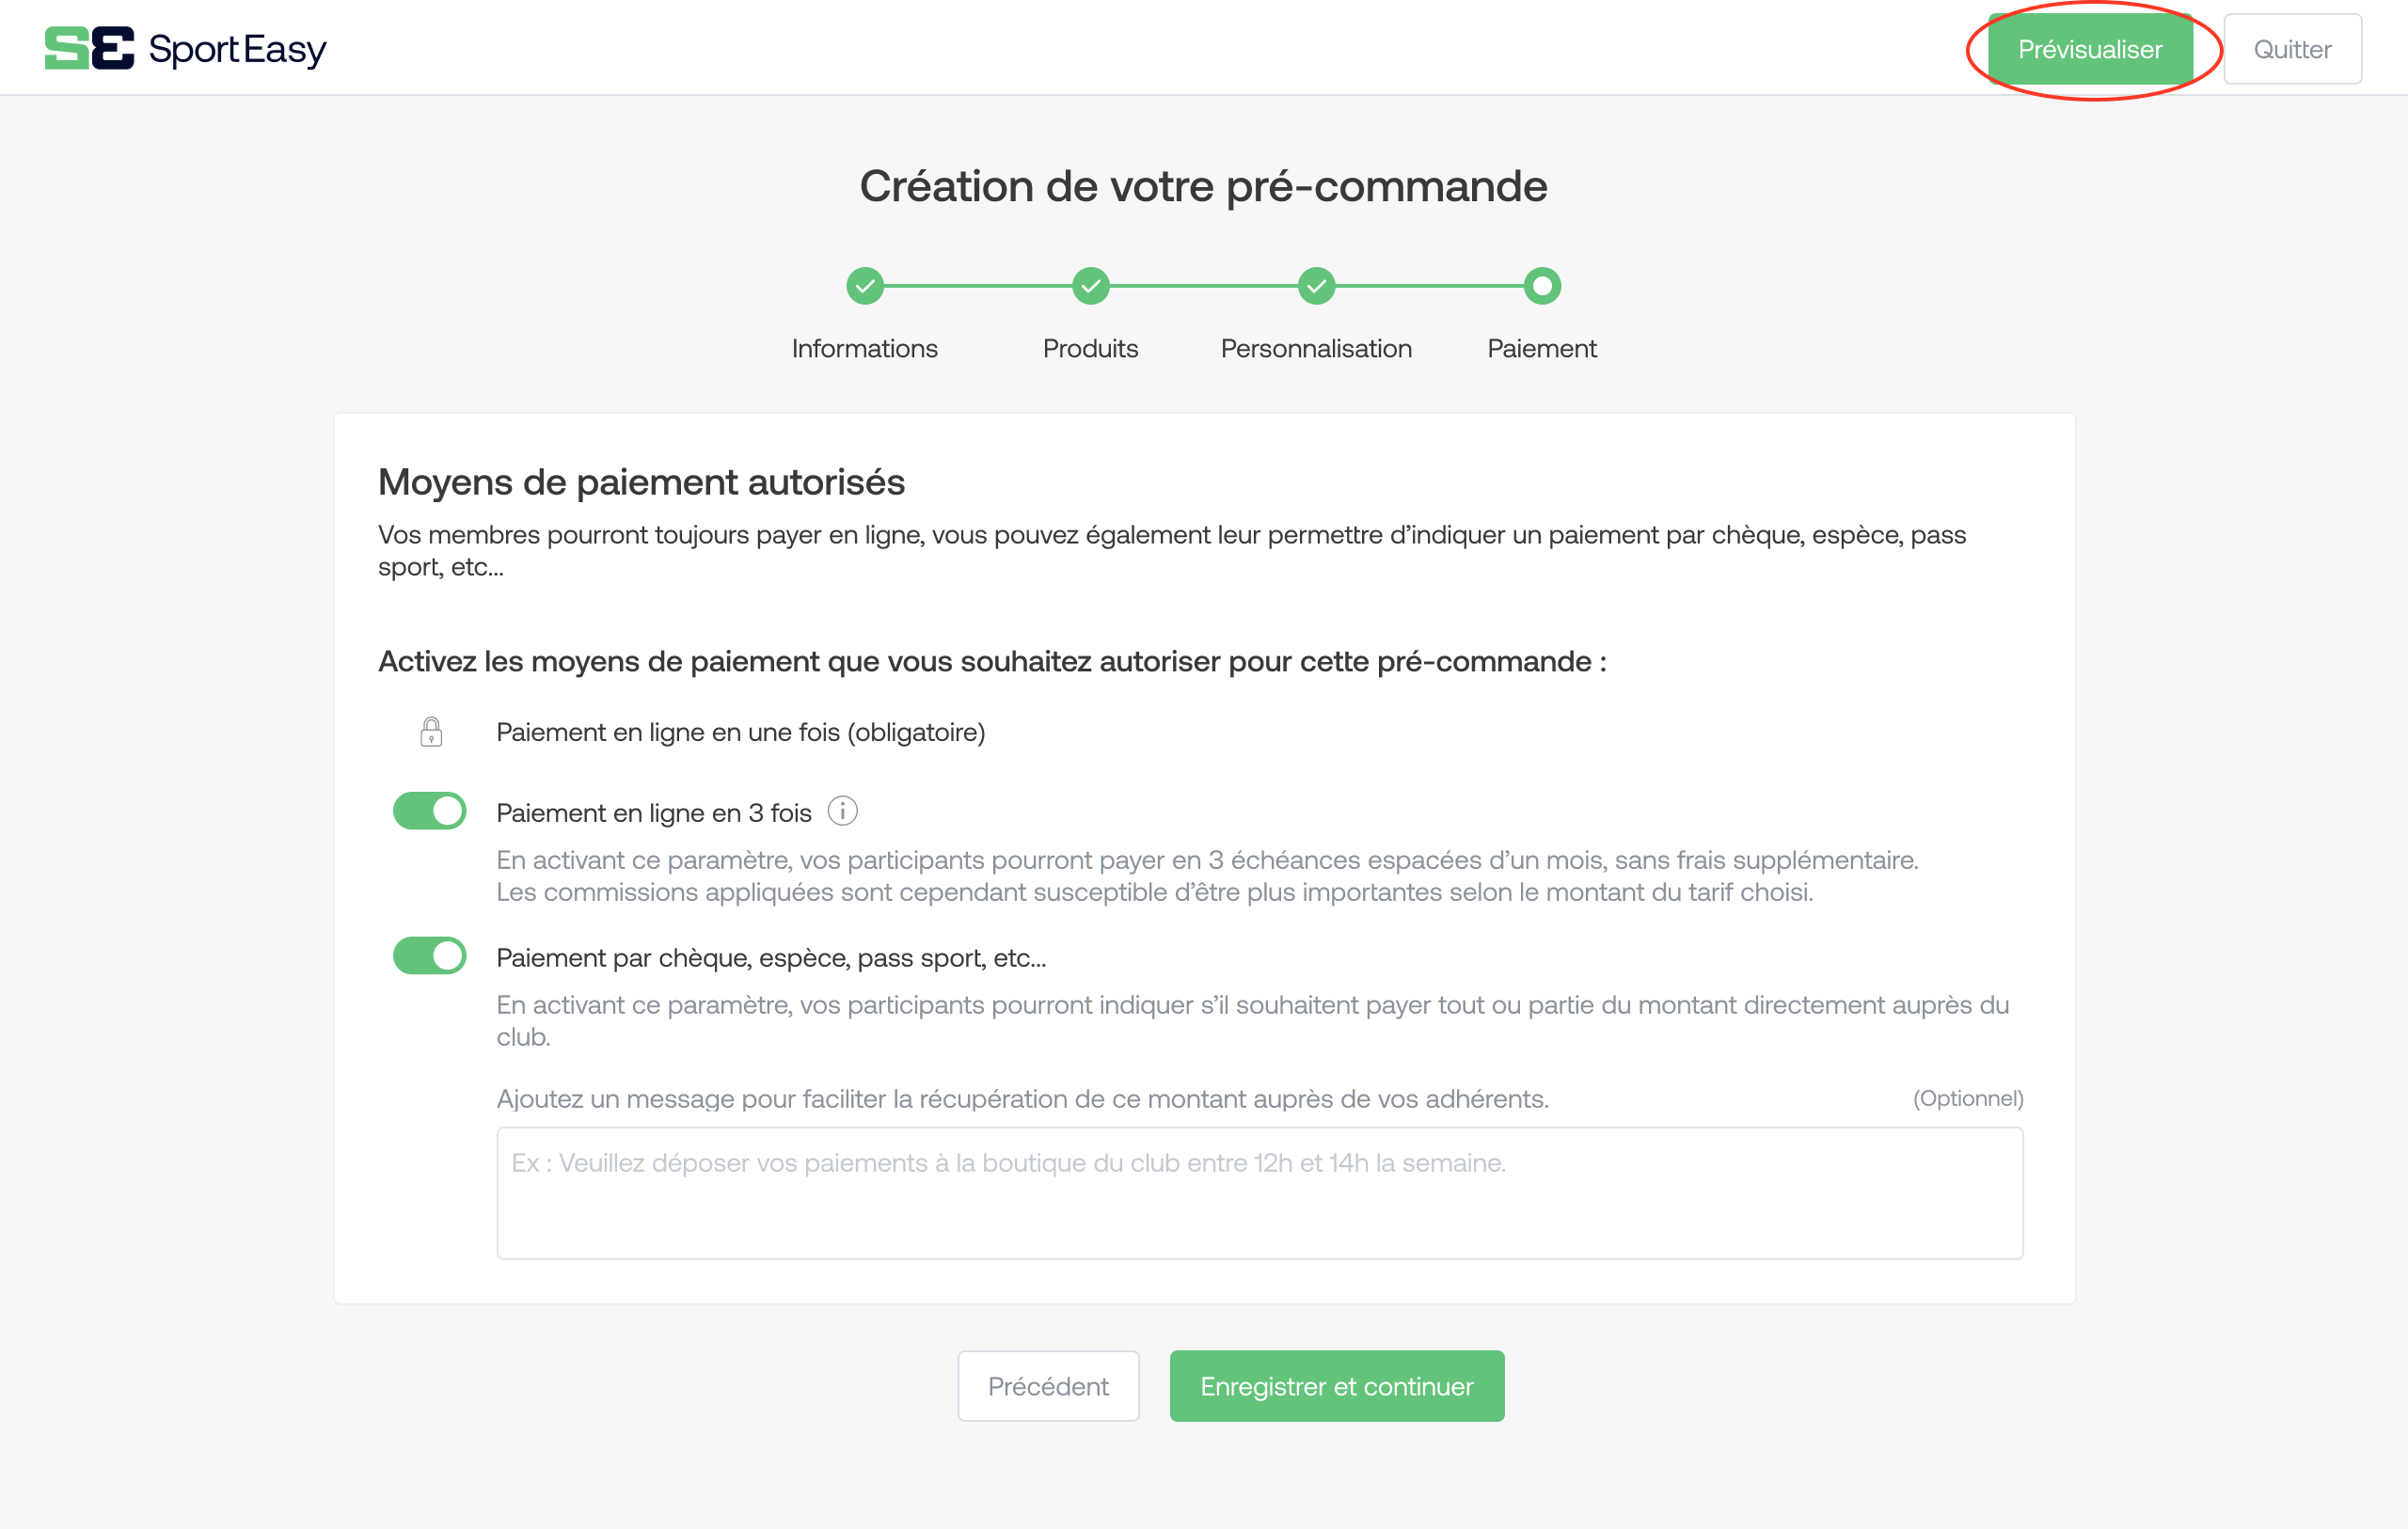Click the info icon beside 3 fois
Screen dimensions: 2408x1529
point(842,811)
